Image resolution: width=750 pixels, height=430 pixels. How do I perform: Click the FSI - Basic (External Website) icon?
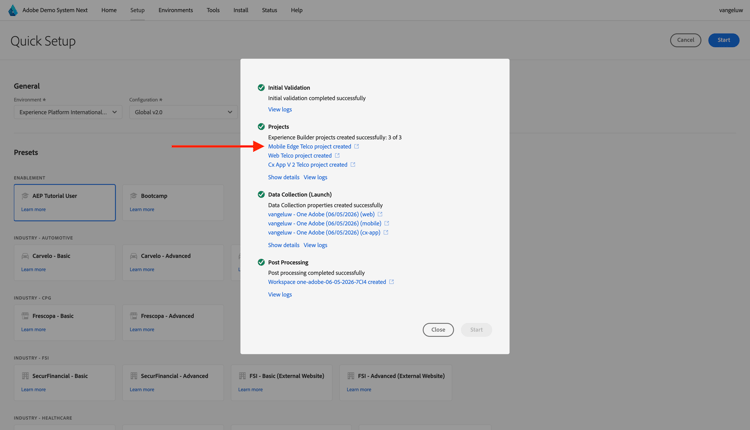(242, 376)
